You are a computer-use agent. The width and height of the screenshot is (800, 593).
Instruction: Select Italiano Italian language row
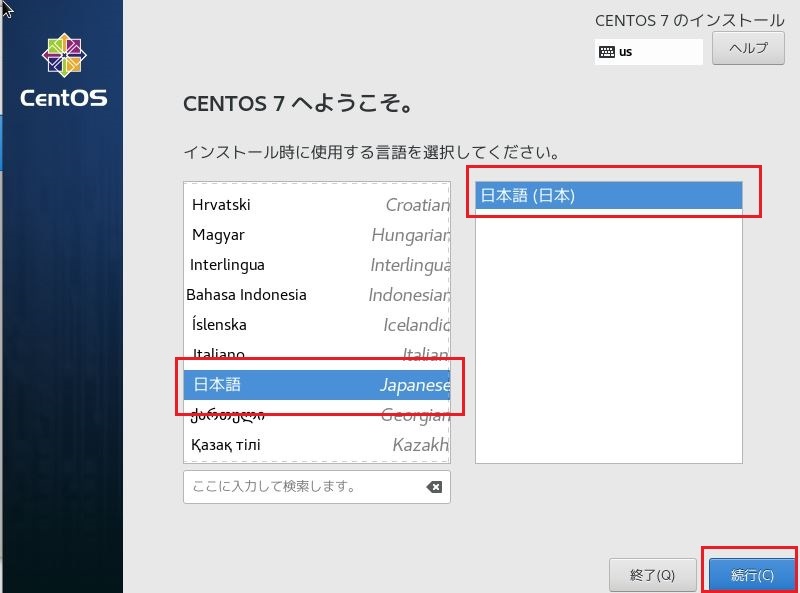[317, 354]
